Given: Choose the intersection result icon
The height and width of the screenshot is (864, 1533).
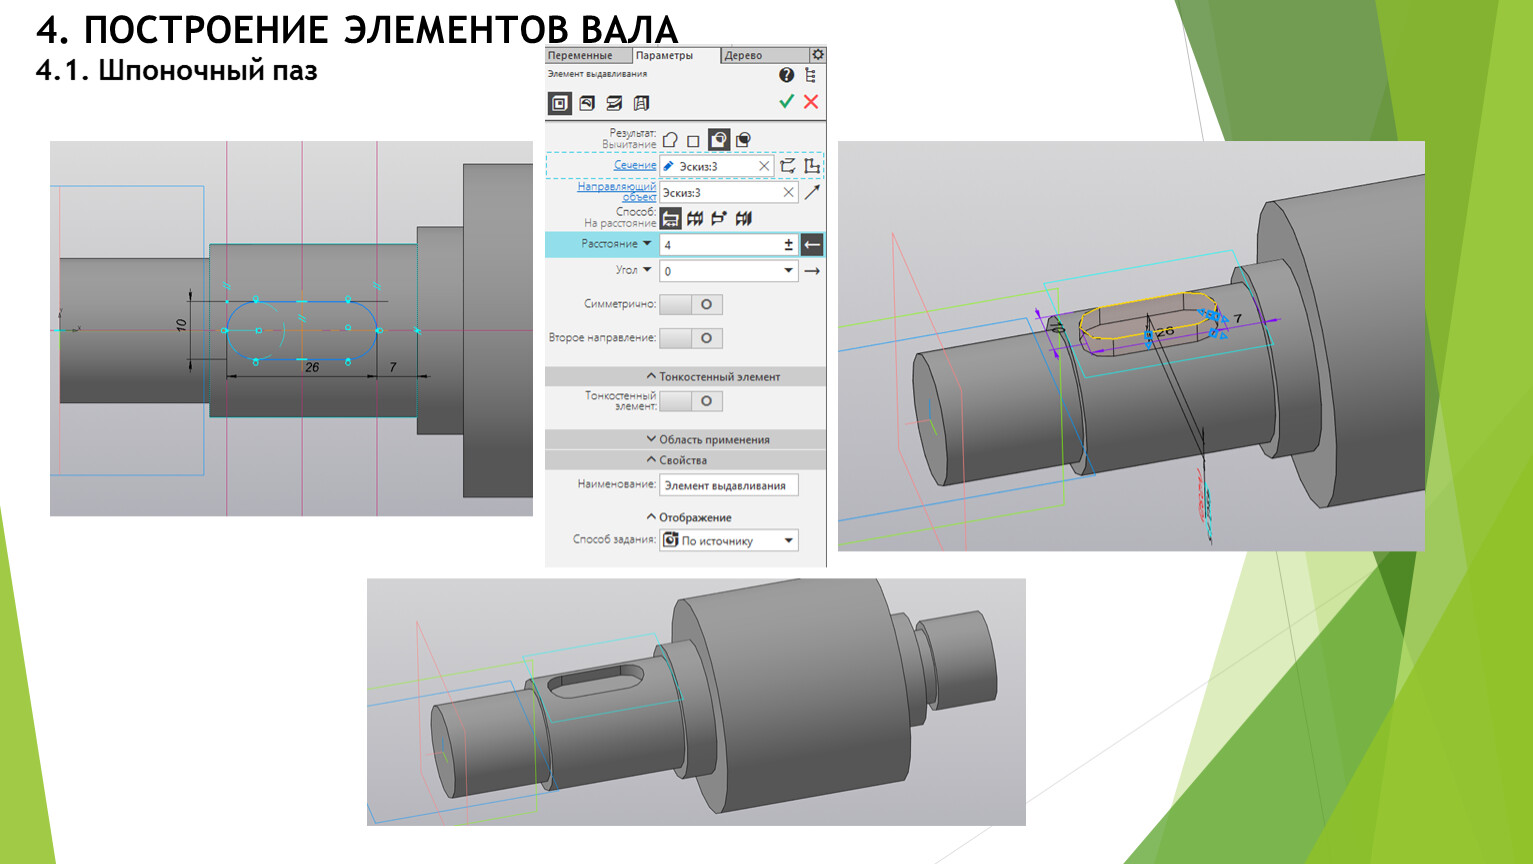Looking at the screenshot, I should [x=743, y=140].
